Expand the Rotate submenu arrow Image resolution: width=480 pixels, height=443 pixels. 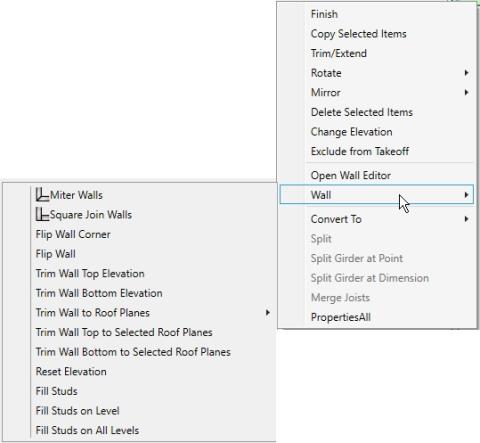click(466, 73)
